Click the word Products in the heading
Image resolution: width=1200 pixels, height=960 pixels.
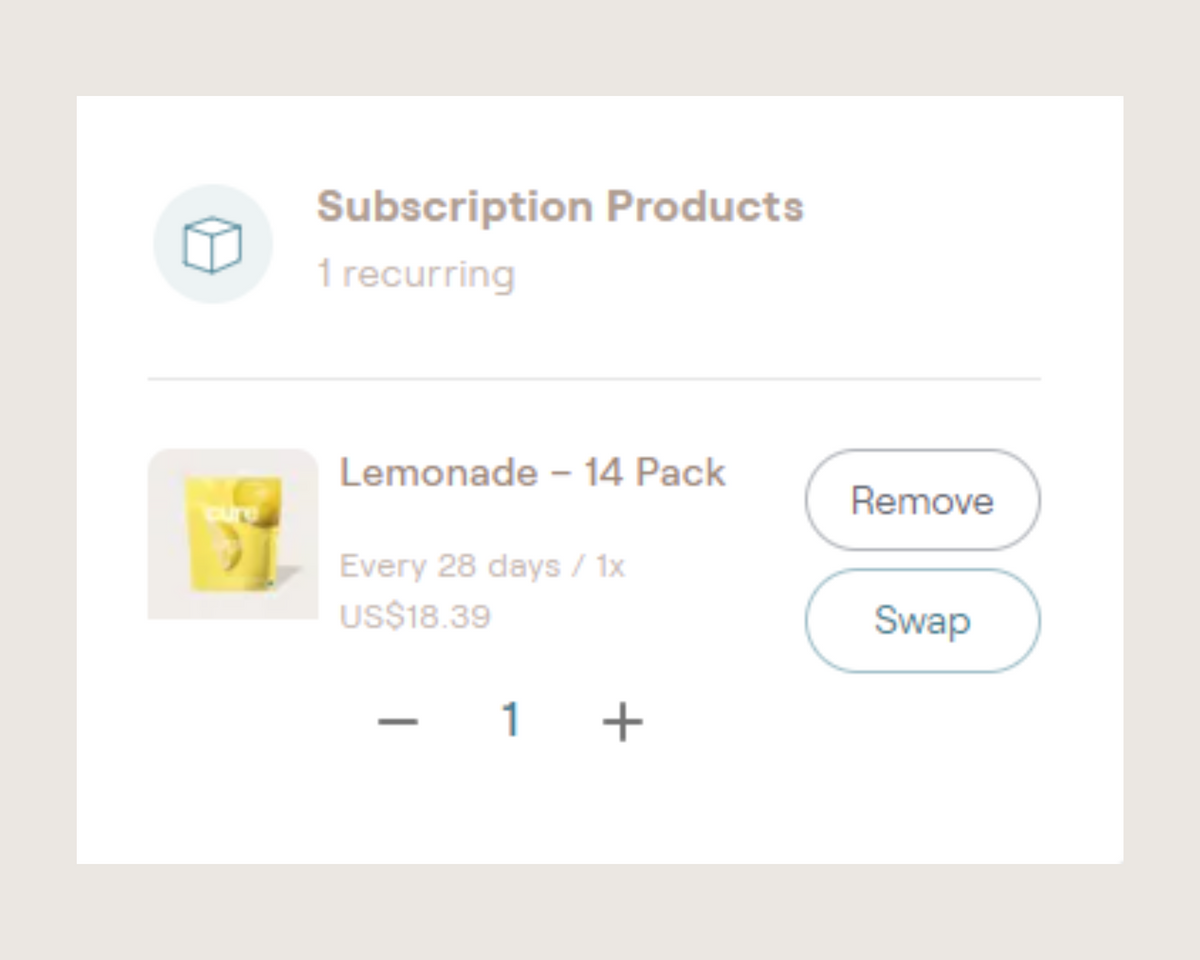(x=705, y=207)
